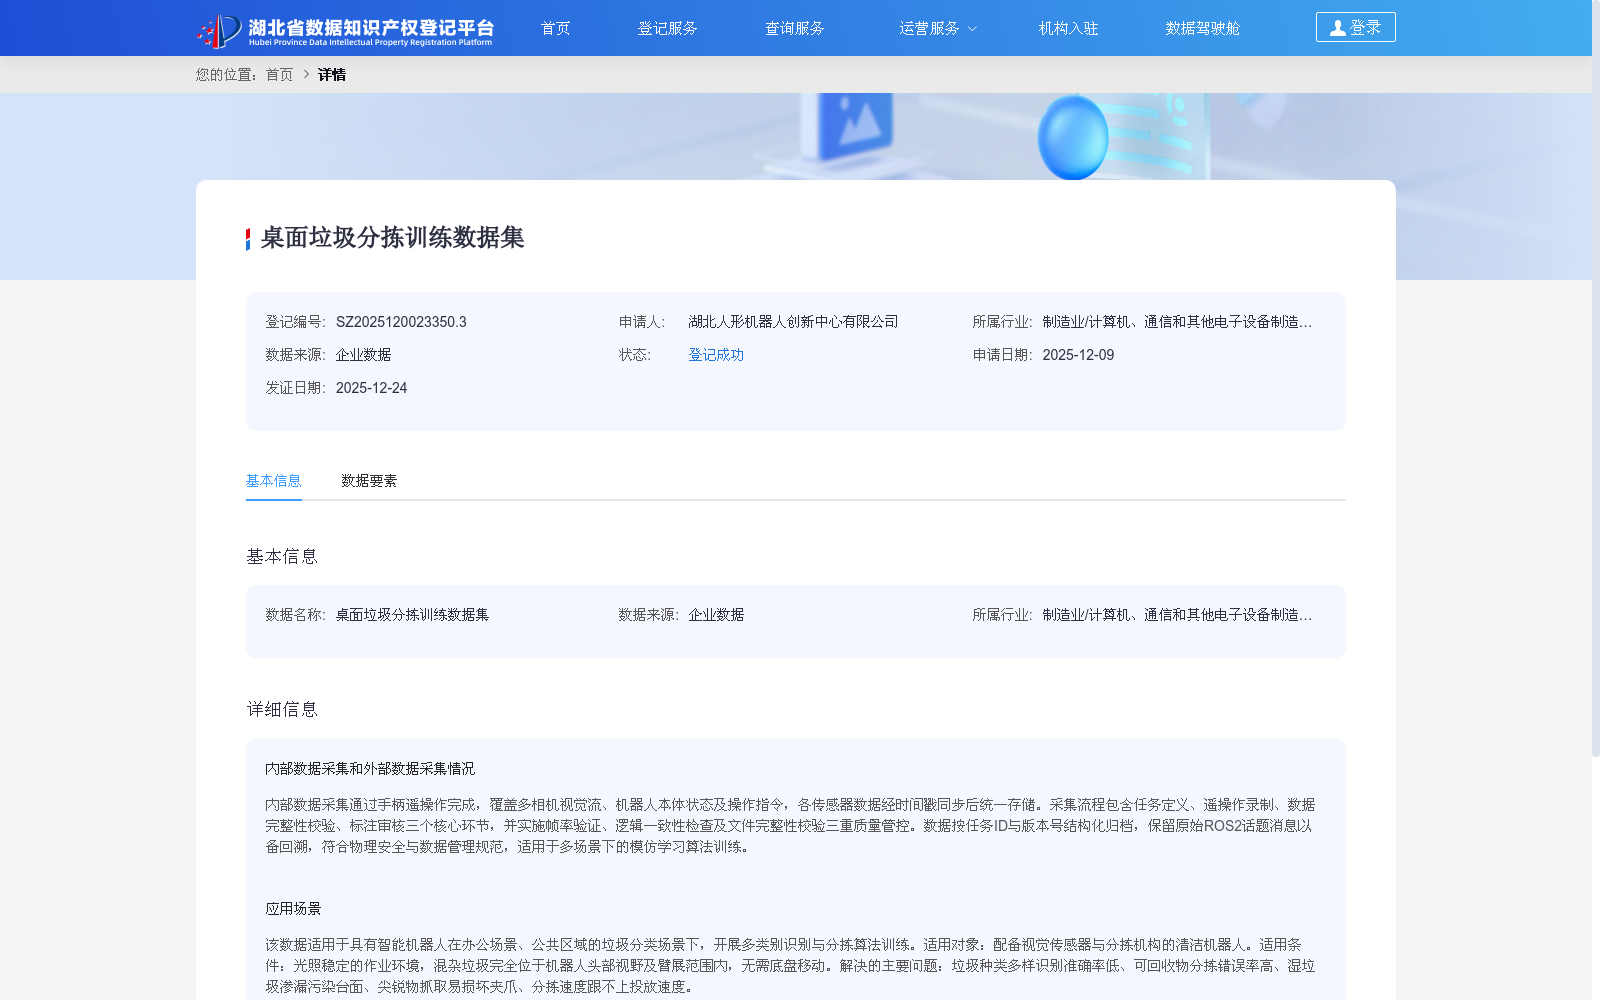
Task: Click 所属行业 value in 基本信息 section
Action: tap(1177, 615)
